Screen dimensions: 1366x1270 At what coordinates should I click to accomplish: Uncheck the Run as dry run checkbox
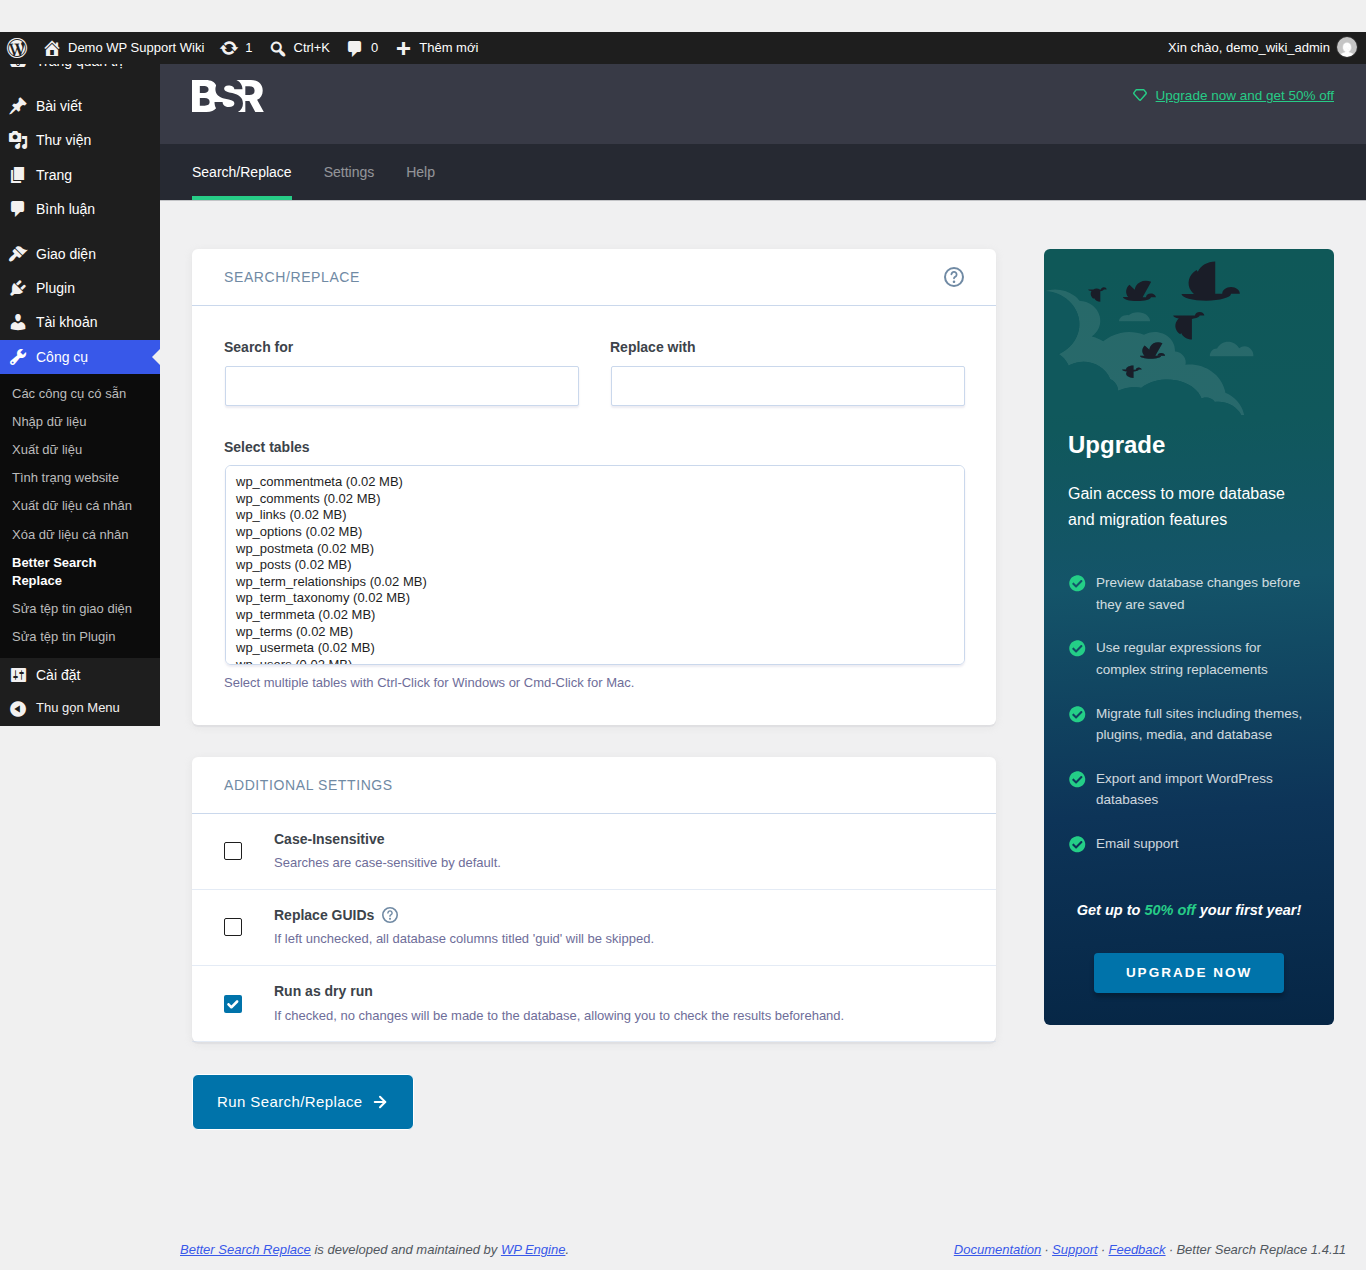tap(233, 1004)
